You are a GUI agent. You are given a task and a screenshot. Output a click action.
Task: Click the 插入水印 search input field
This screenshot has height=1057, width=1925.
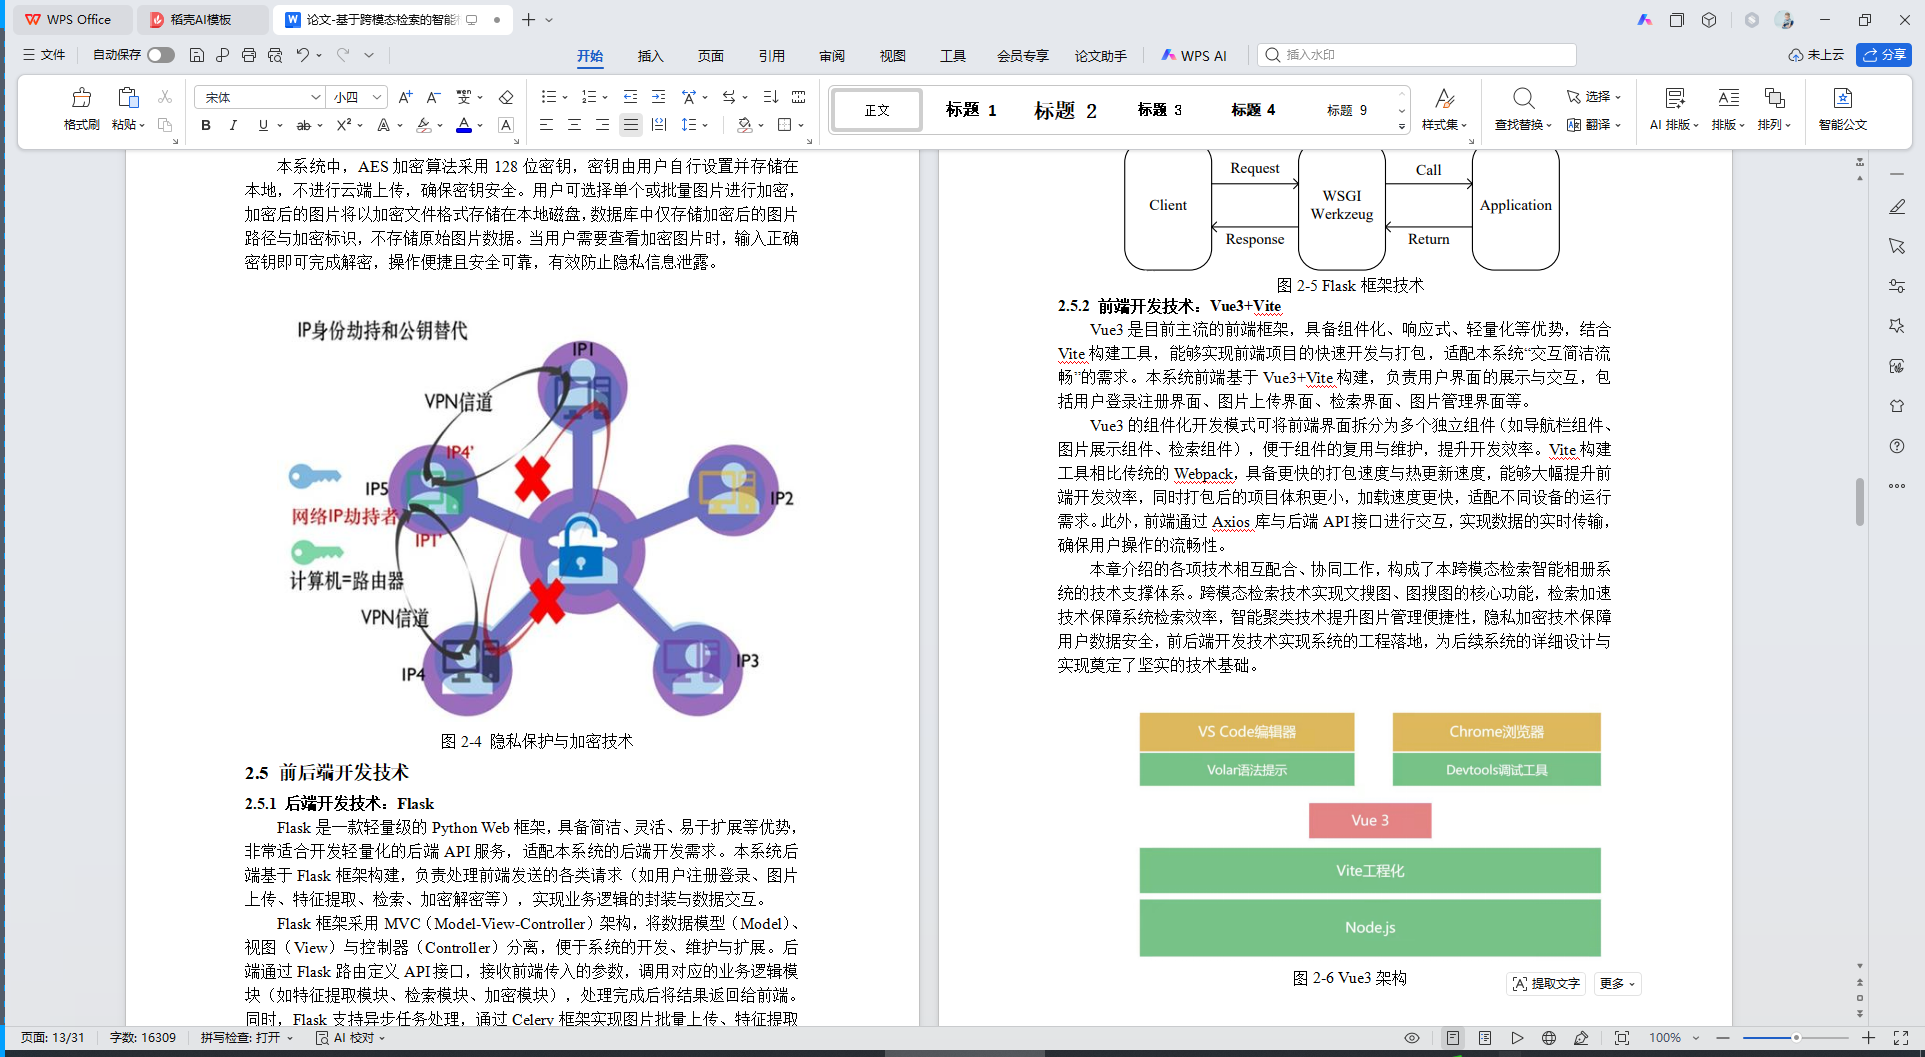click(1417, 55)
